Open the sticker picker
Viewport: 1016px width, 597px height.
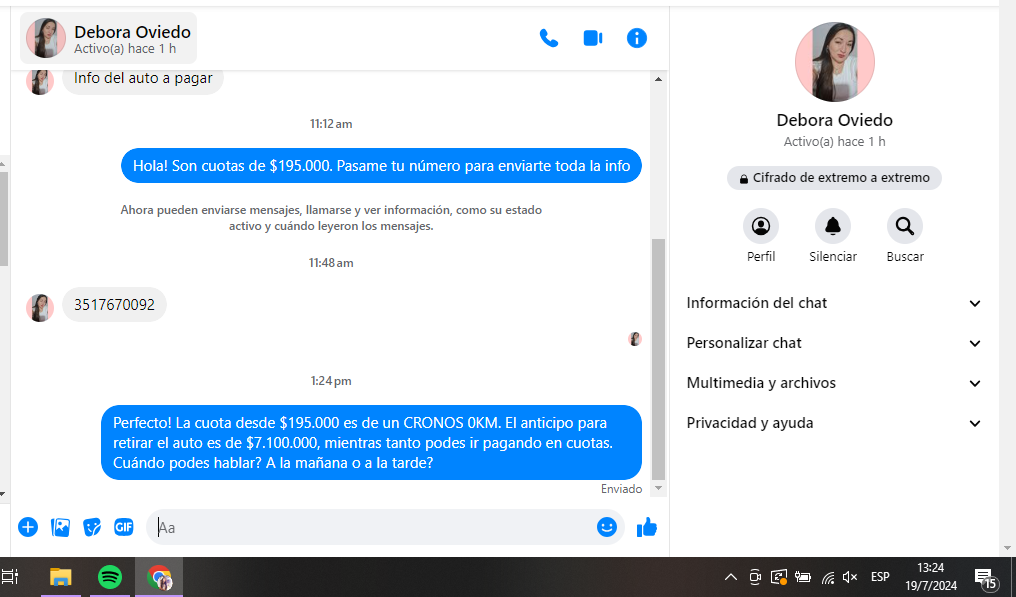pos(92,527)
